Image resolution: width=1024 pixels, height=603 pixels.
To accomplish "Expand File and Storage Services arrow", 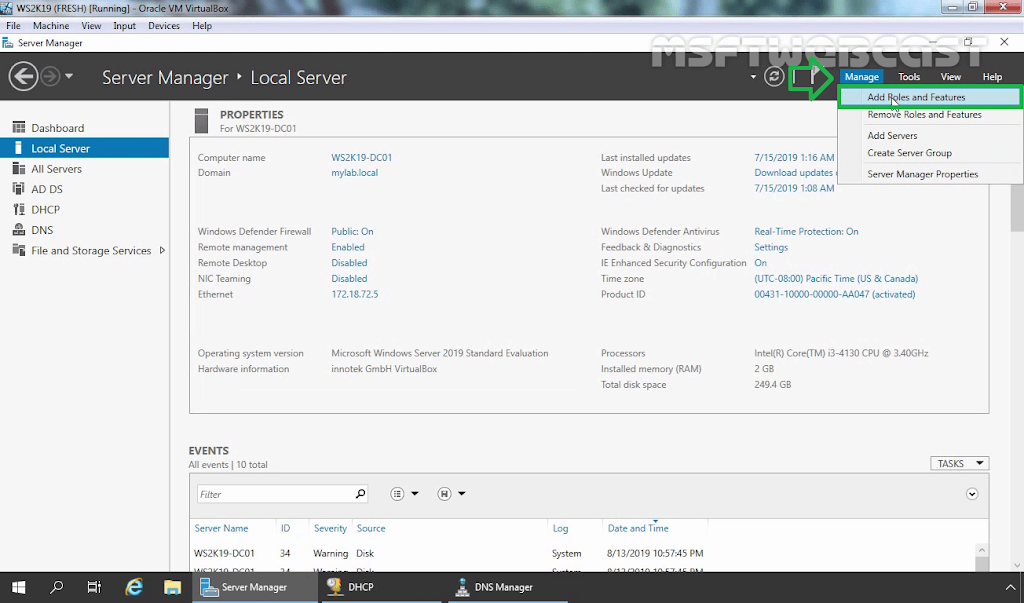I will click(x=162, y=250).
